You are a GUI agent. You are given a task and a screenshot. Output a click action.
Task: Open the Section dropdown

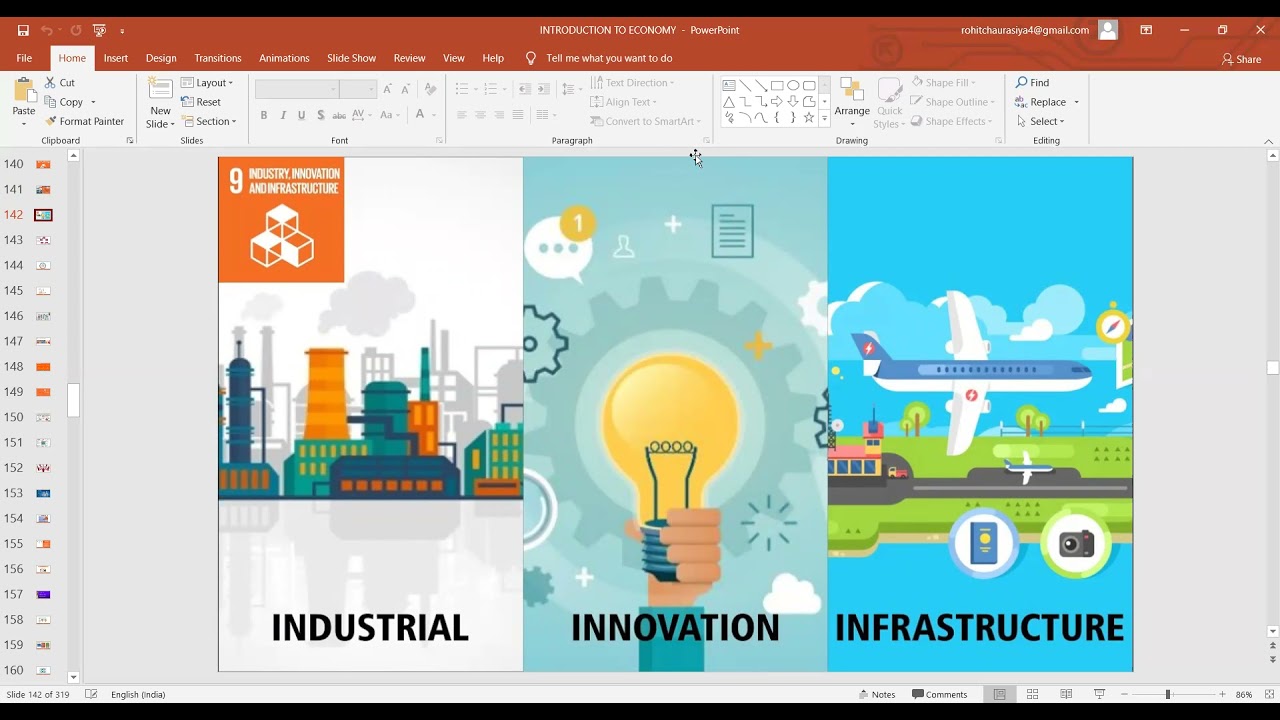pos(209,121)
